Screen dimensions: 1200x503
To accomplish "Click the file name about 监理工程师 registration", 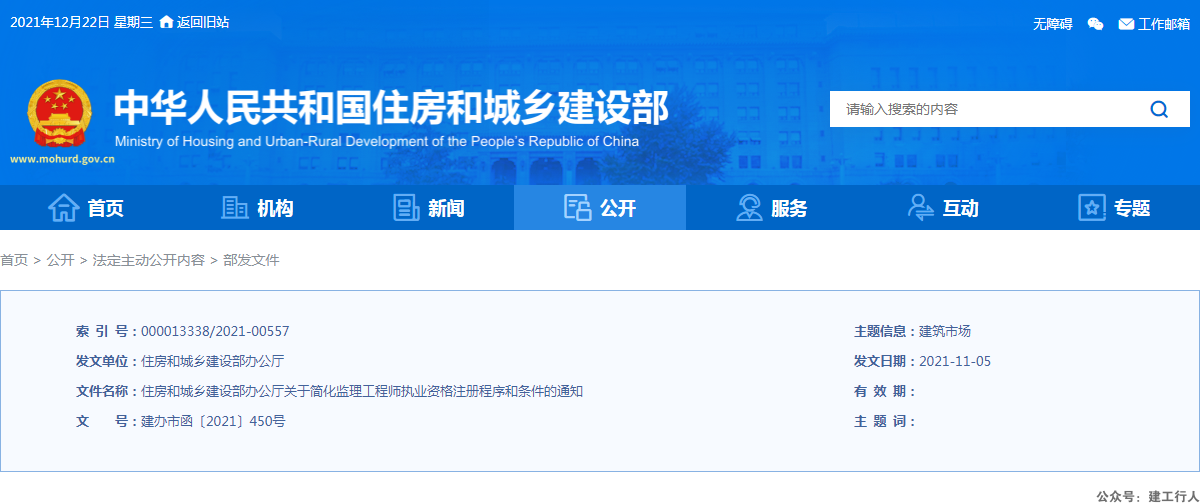I will [362, 391].
